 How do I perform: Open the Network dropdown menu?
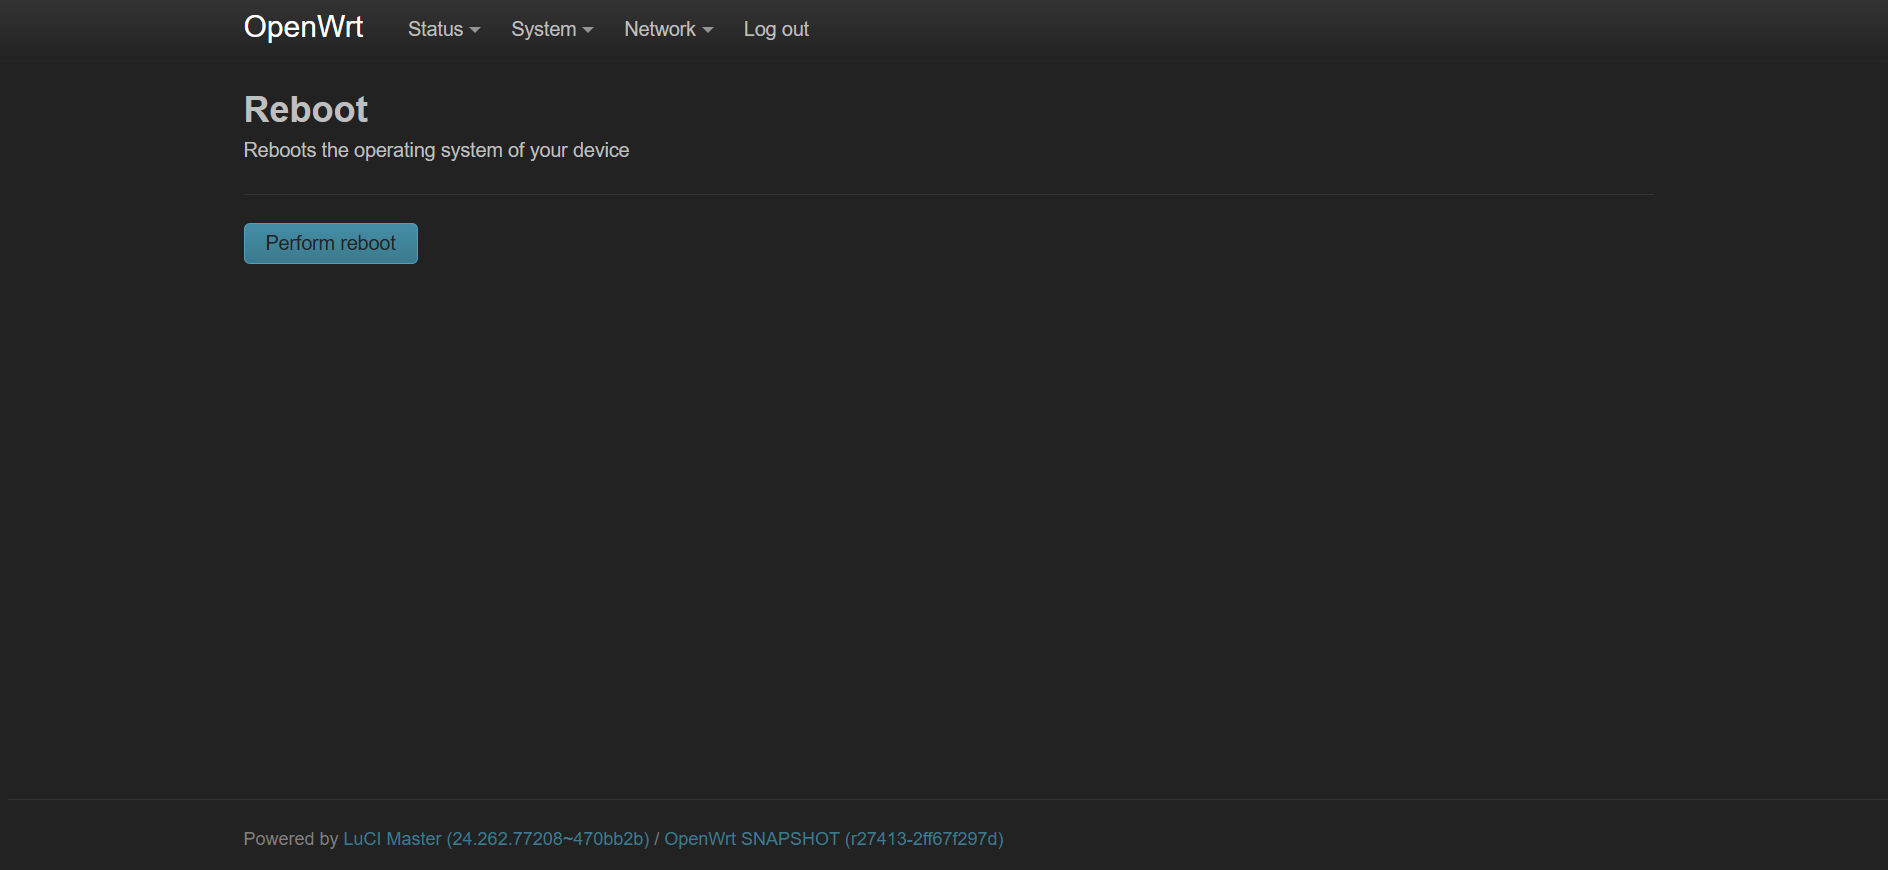click(668, 29)
